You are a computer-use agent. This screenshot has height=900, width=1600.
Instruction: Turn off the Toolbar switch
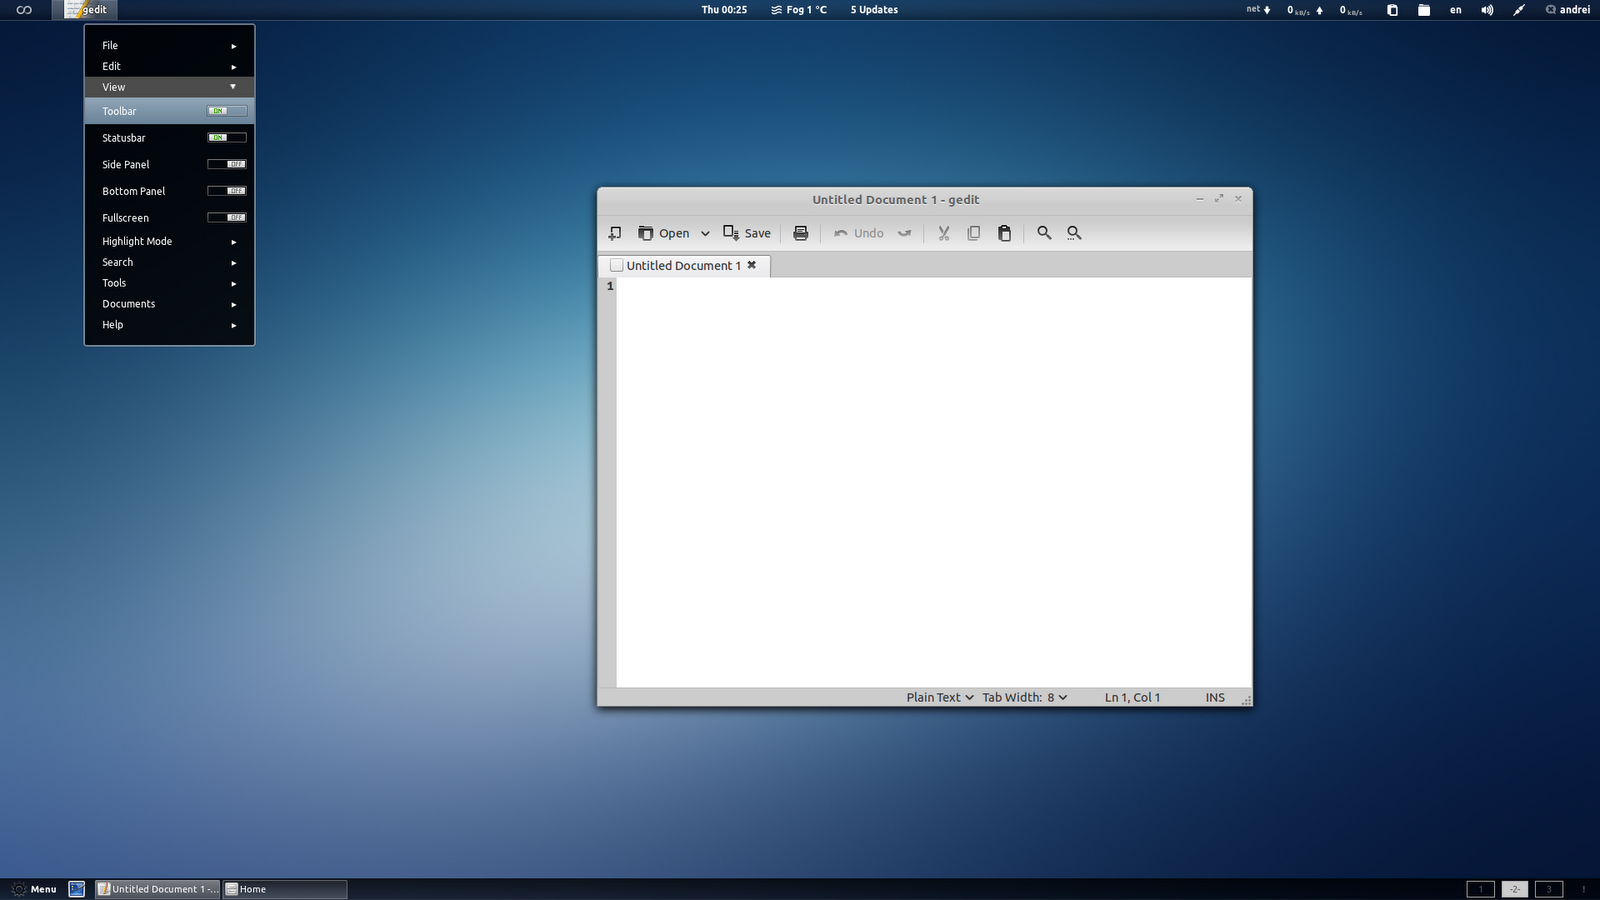point(226,110)
